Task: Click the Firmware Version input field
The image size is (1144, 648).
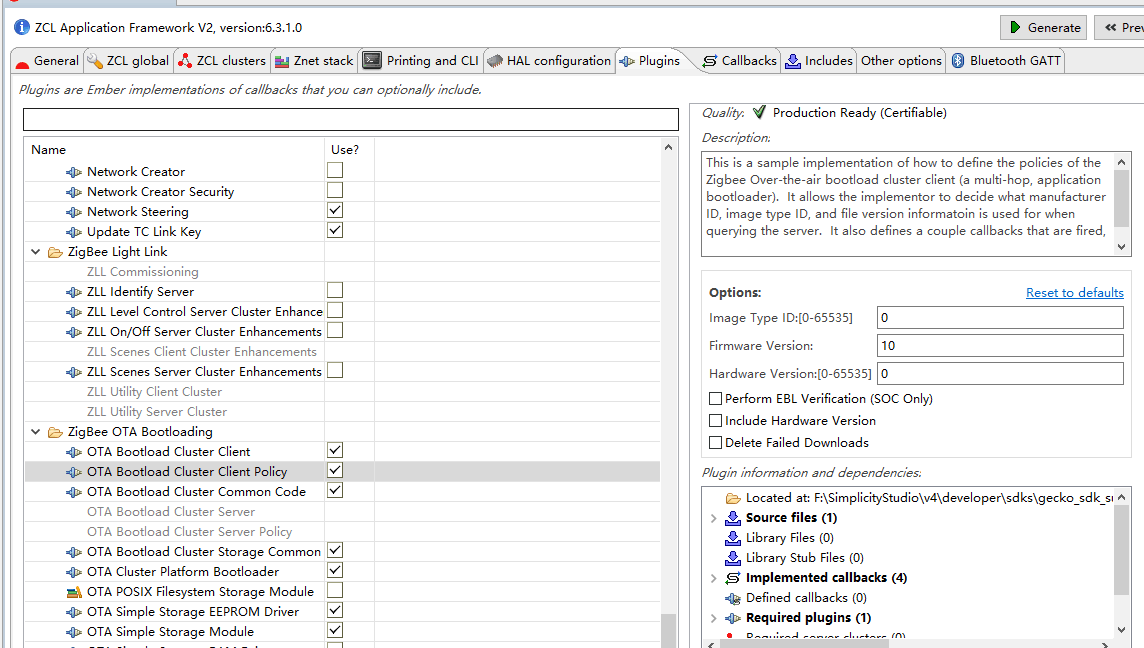Action: point(1000,346)
